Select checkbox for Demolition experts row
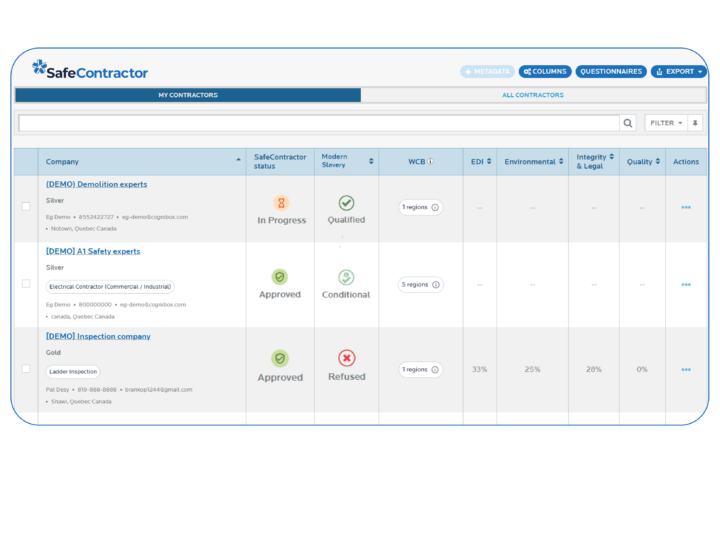Image resolution: width=720 pixels, height=540 pixels. 26,207
